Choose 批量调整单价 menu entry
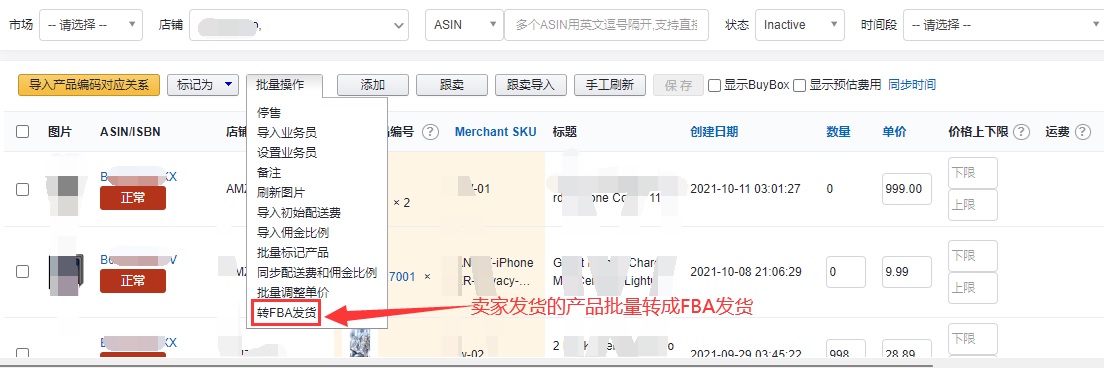Image resolution: width=1104 pixels, height=368 pixels. click(292, 292)
